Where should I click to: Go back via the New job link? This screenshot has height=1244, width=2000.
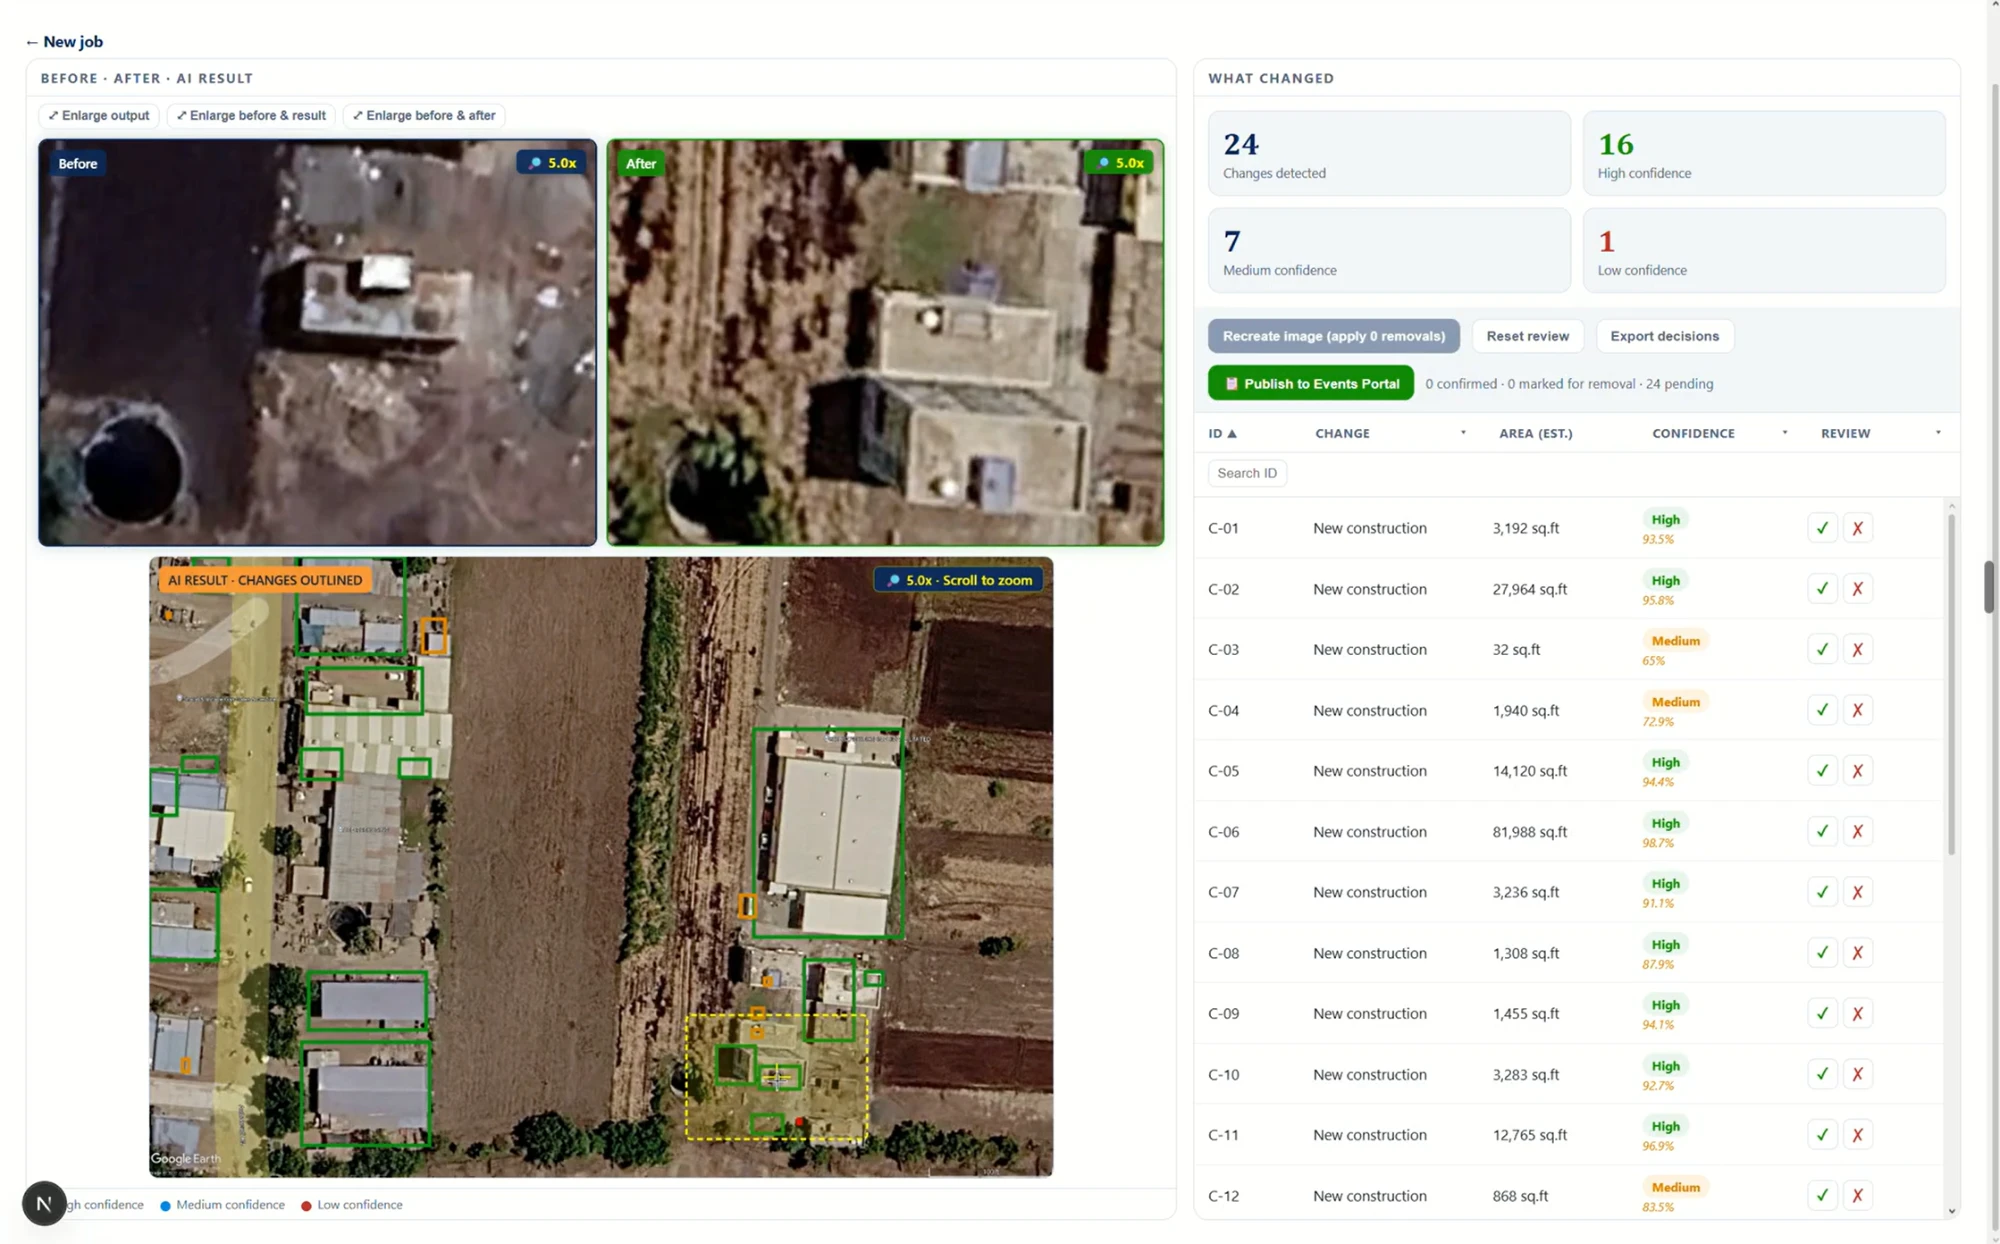click(64, 42)
